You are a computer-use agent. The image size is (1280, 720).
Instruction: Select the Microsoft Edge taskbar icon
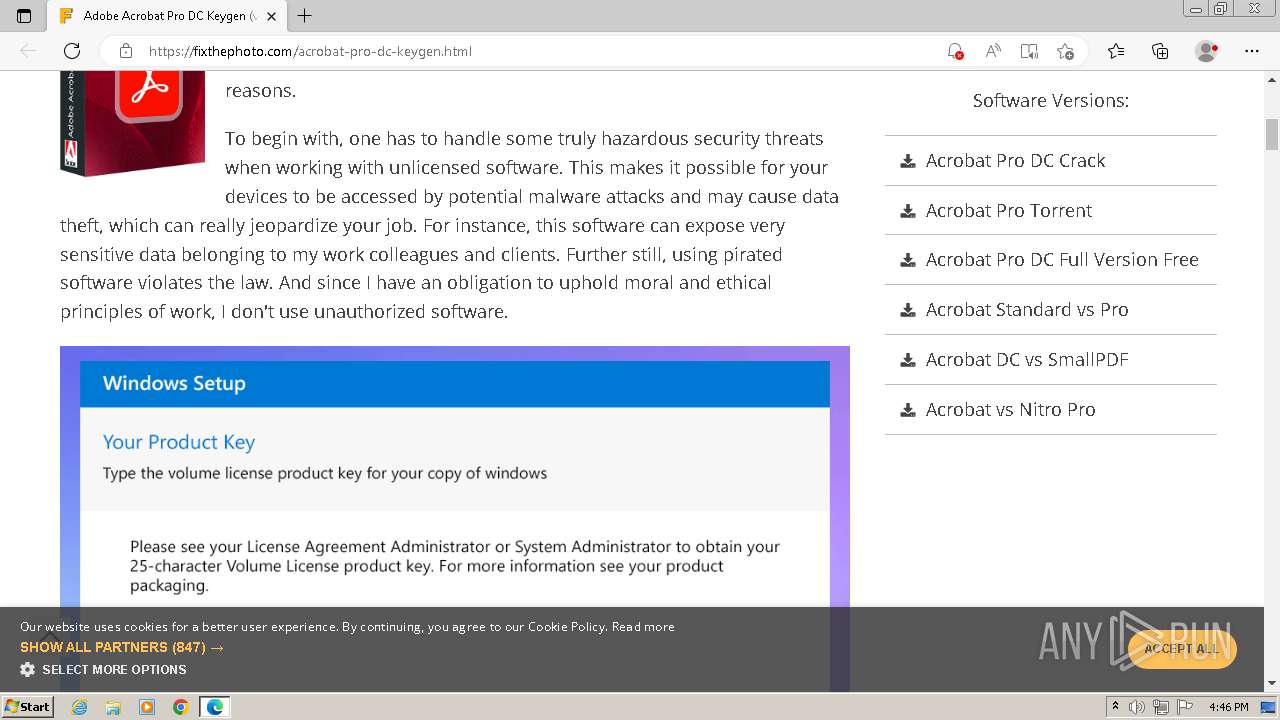[215, 707]
